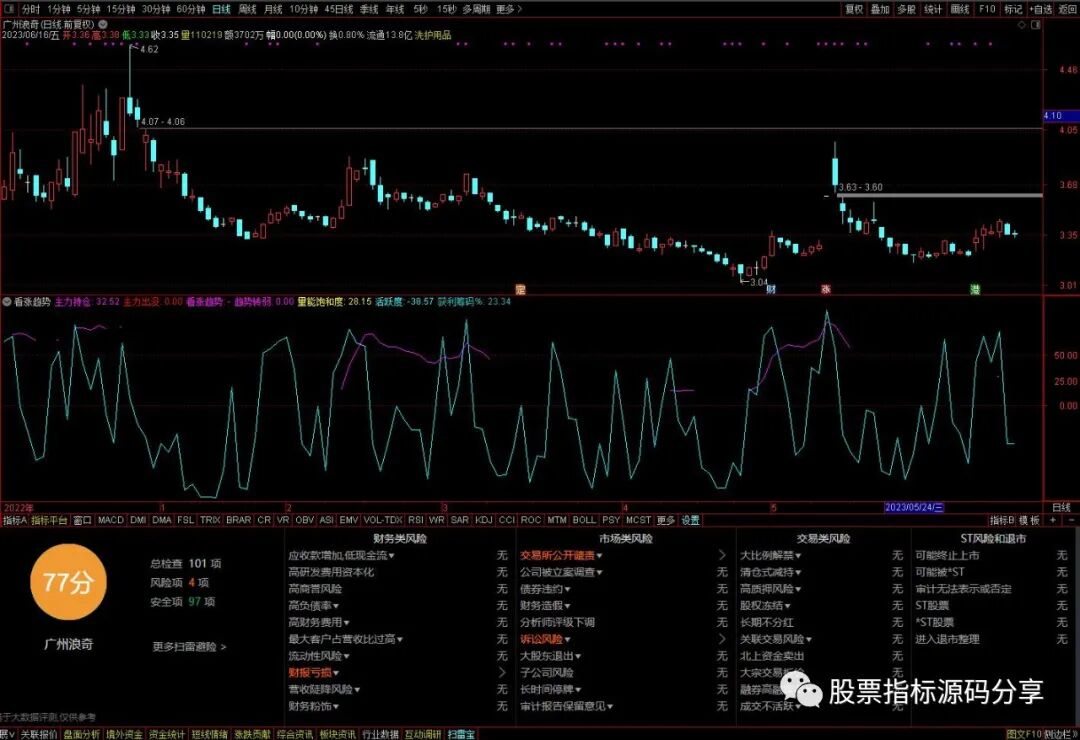
Task: Select the 指标B tab
Action: (1002, 520)
